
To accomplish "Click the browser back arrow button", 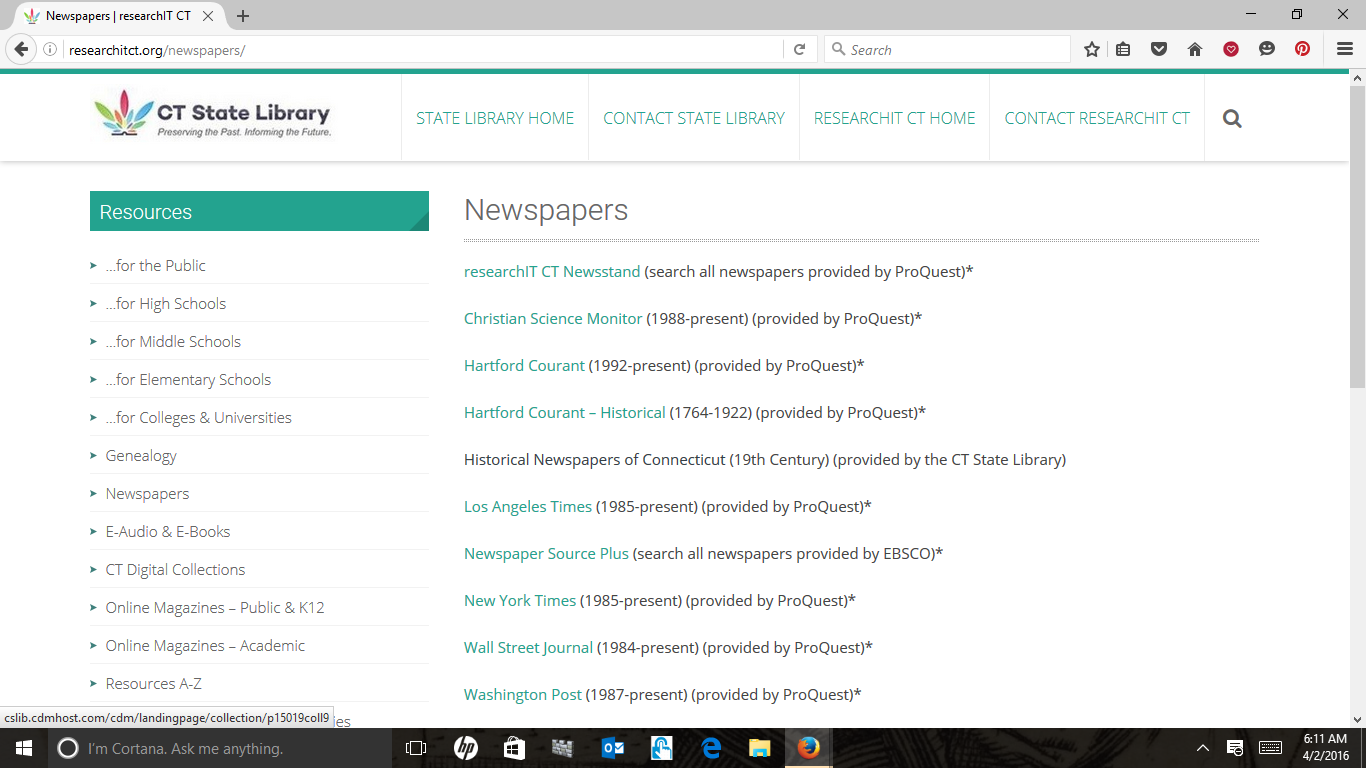I will click(x=21, y=50).
